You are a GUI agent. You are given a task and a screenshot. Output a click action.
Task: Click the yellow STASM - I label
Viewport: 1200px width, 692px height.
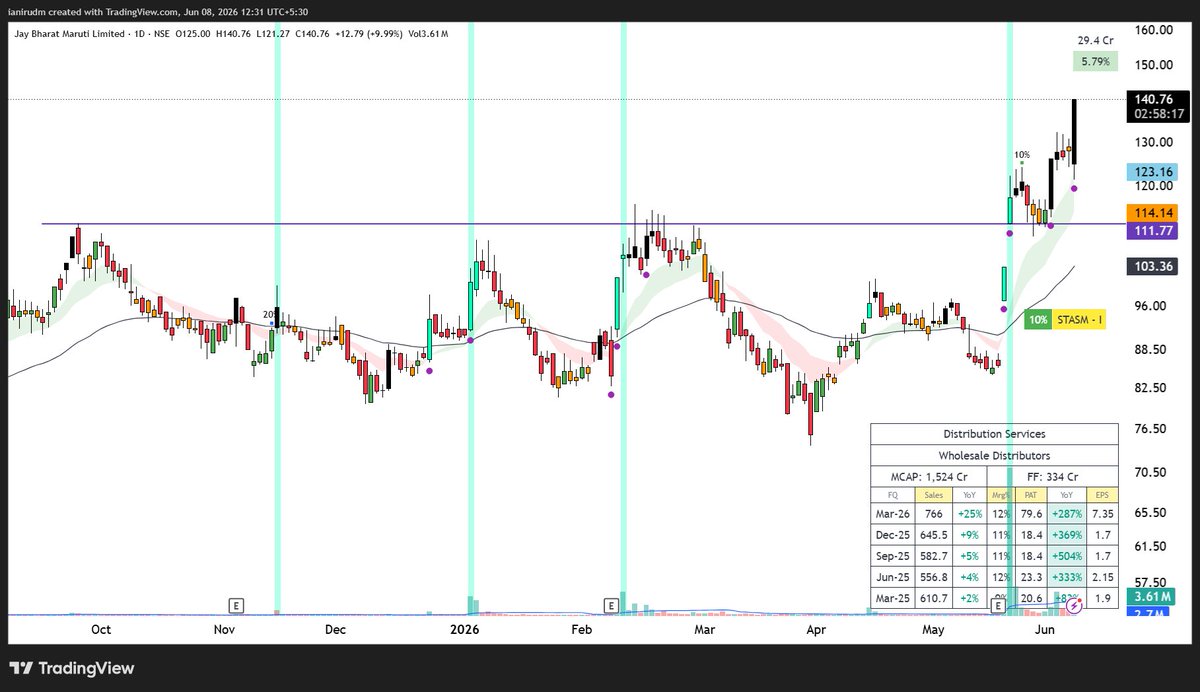tap(1080, 320)
